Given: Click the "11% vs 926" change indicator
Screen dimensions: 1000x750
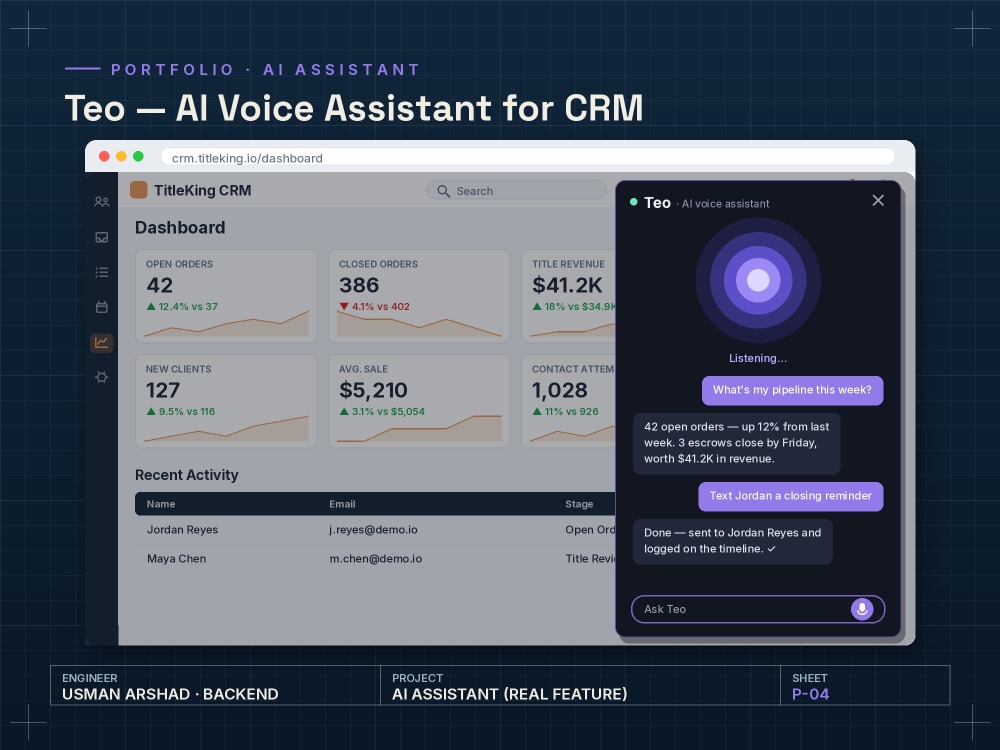Looking at the screenshot, I should point(565,412).
